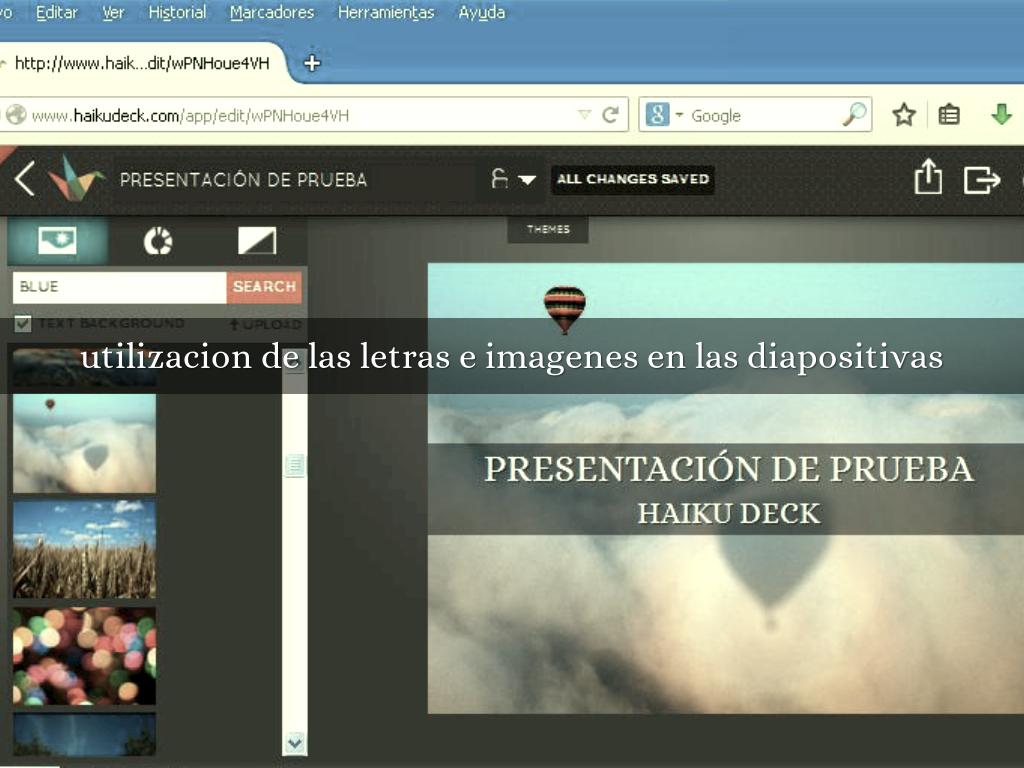Open the Marcadores menu

tap(271, 13)
